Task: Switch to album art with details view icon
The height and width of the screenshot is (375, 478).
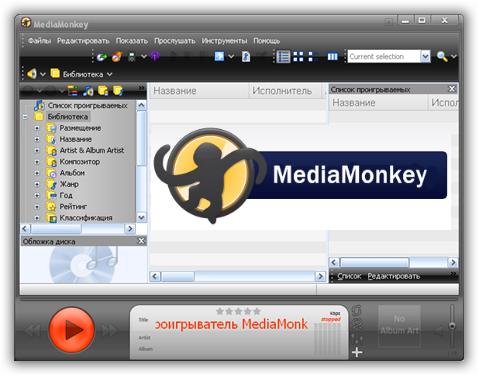Action: point(313,57)
